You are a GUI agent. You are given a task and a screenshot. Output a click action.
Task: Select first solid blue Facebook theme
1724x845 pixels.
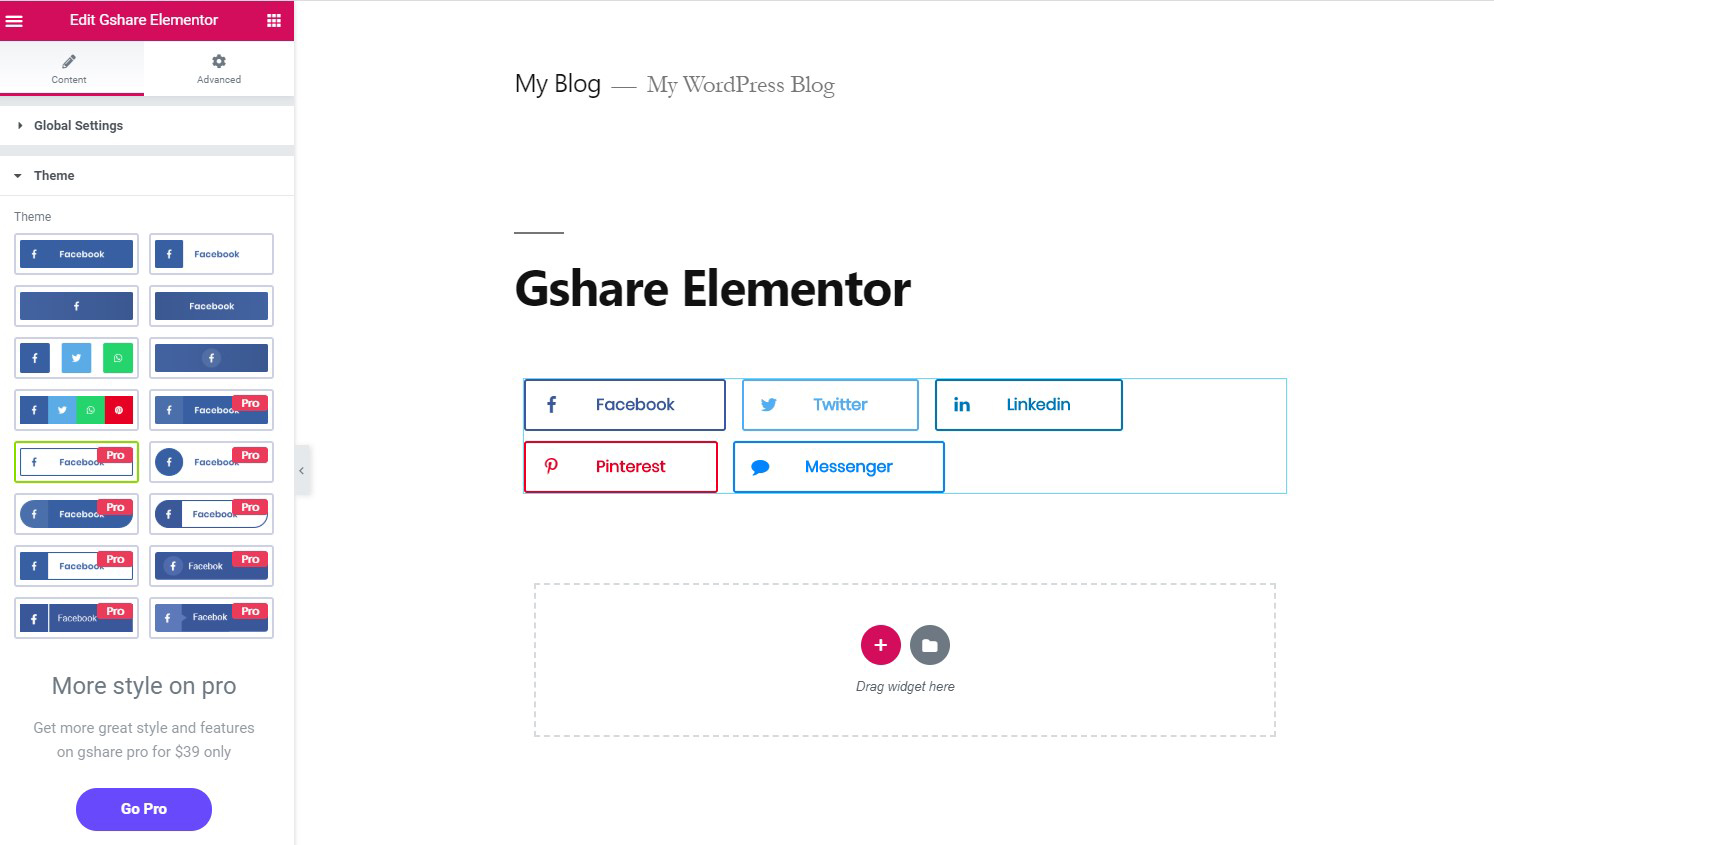pyautogui.click(x=76, y=254)
